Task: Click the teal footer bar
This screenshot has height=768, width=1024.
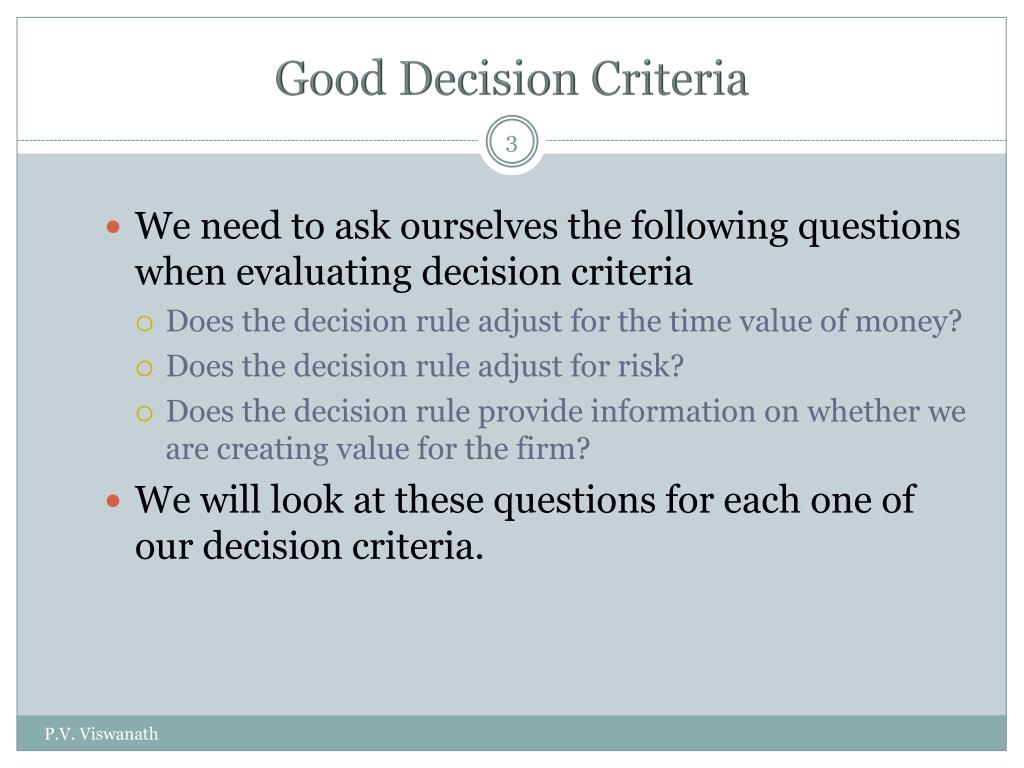Action: click(511, 733)
